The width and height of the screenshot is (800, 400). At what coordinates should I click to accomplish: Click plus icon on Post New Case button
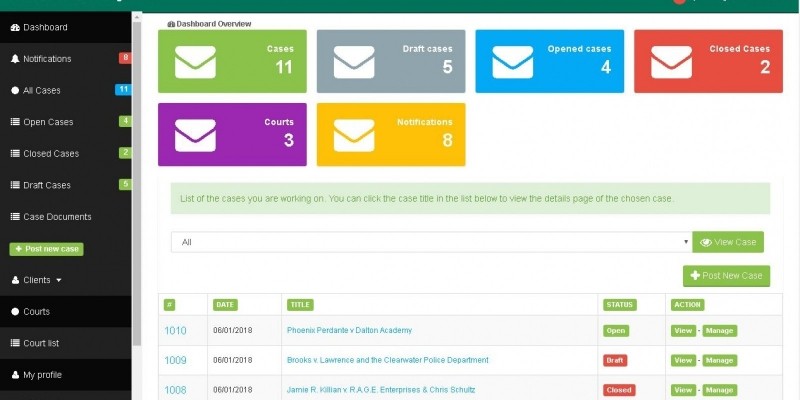pos(695,276)
